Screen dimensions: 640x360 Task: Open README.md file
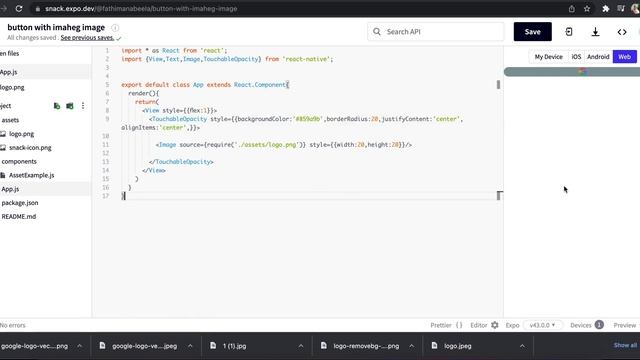coord(18,217)
